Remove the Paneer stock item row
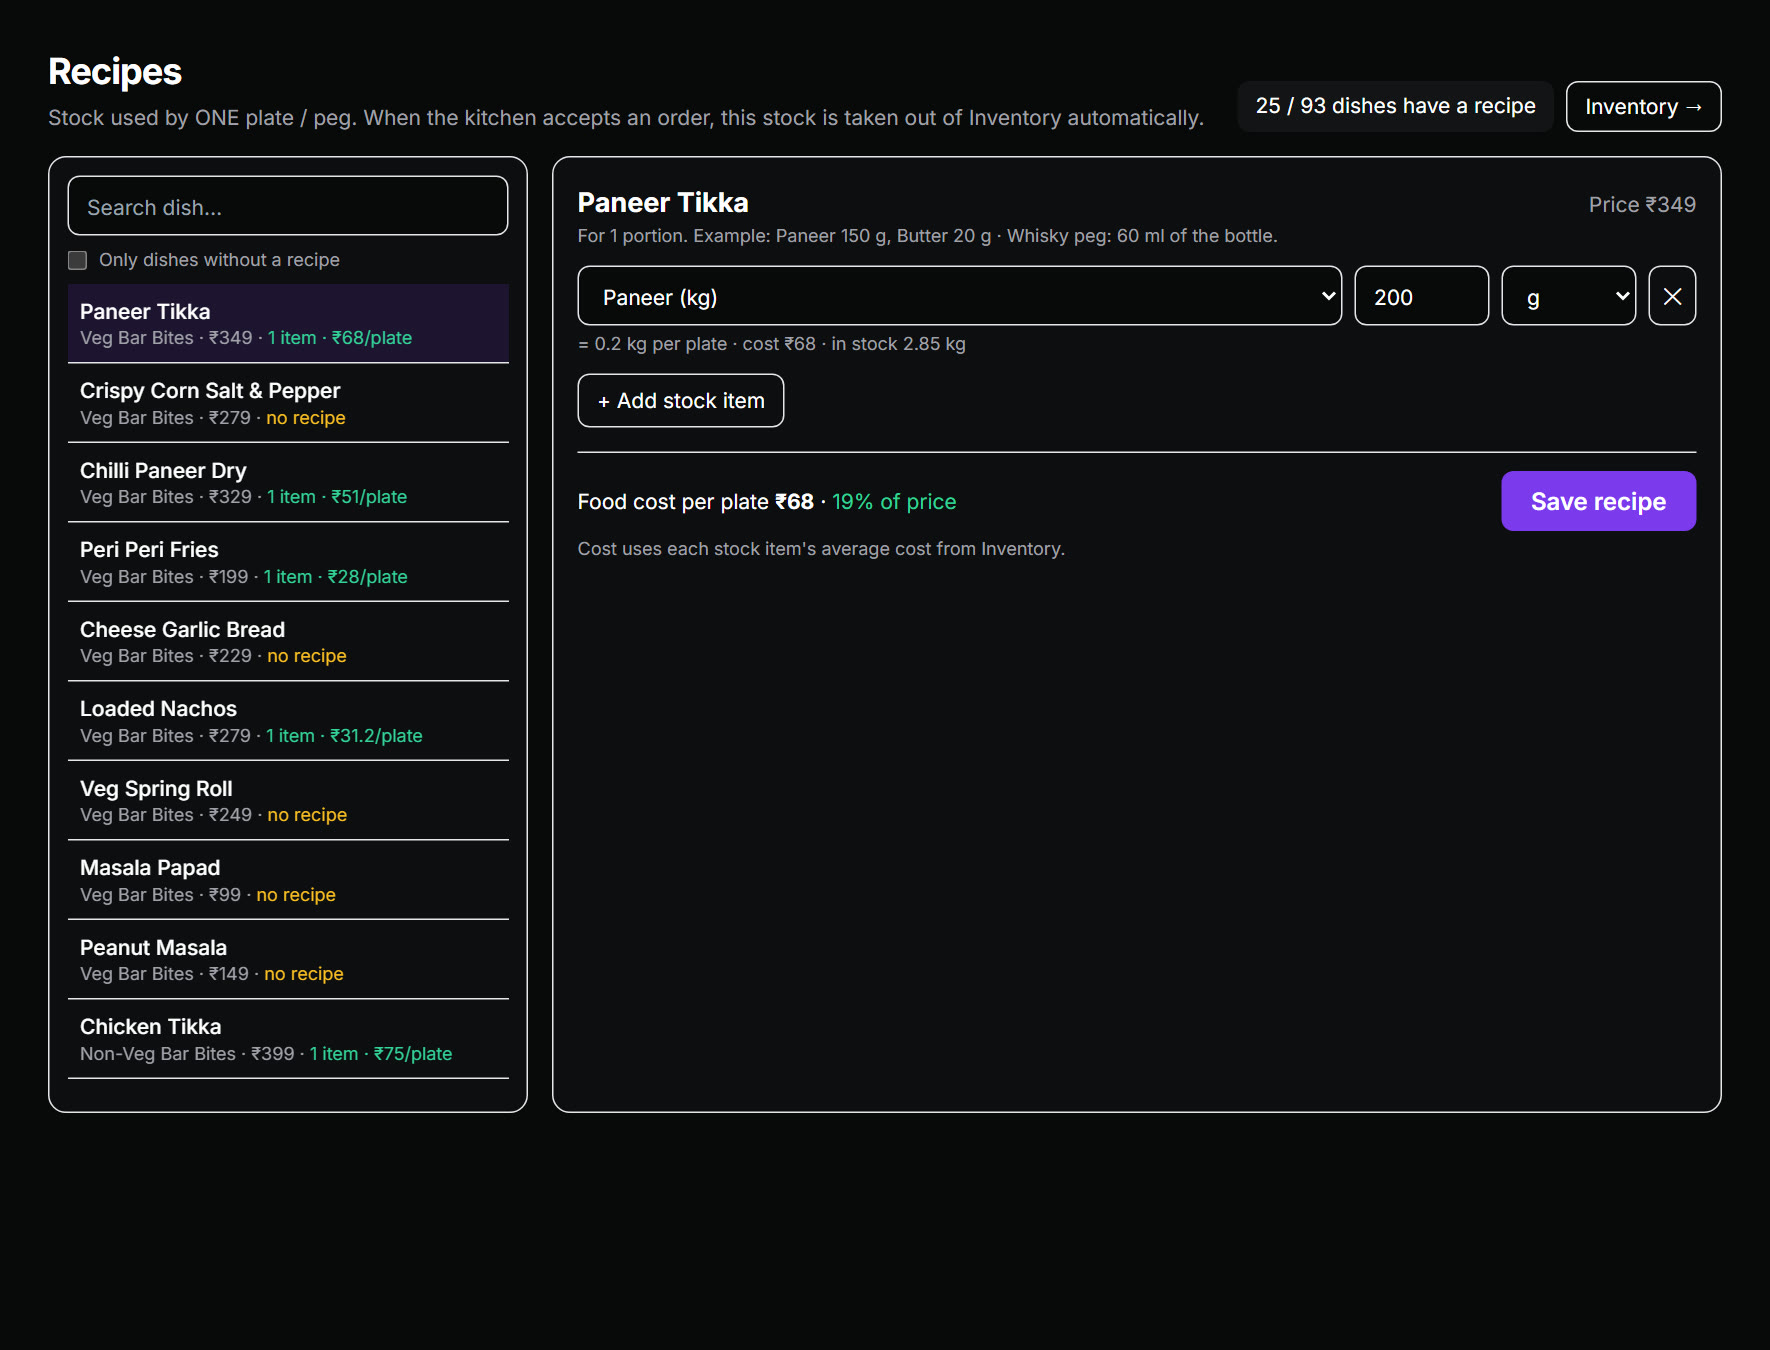Screen dimensions: 1770x1350 point(1672,296)
